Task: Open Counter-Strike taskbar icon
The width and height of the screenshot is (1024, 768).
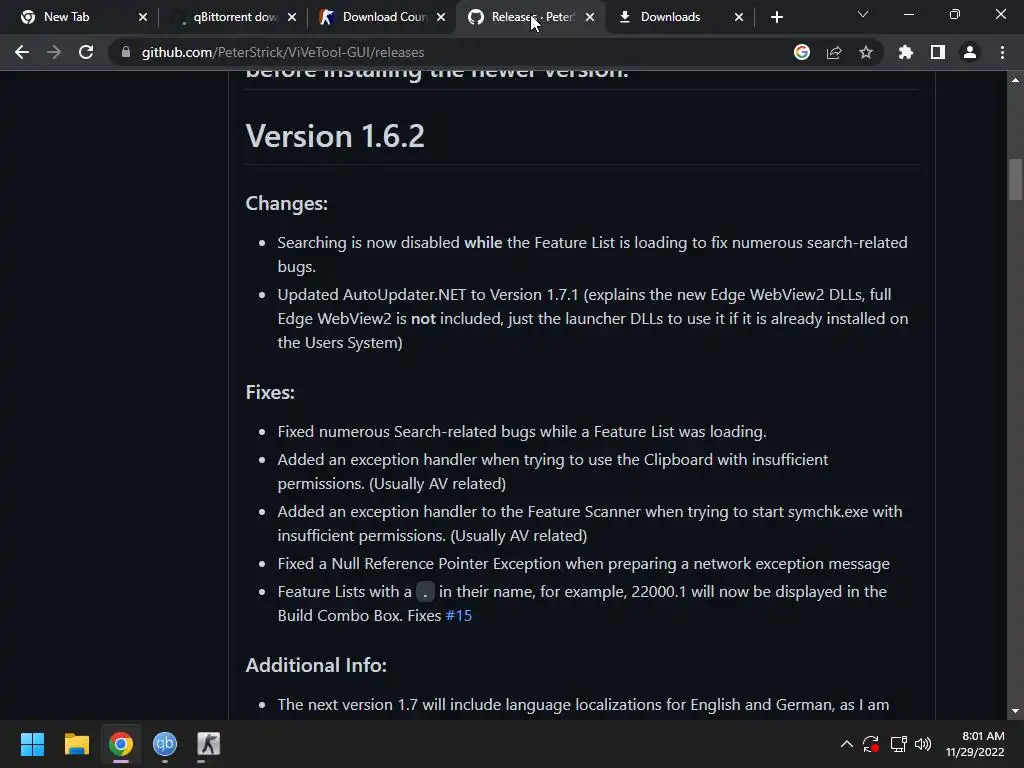Action: tap(209, 744)
